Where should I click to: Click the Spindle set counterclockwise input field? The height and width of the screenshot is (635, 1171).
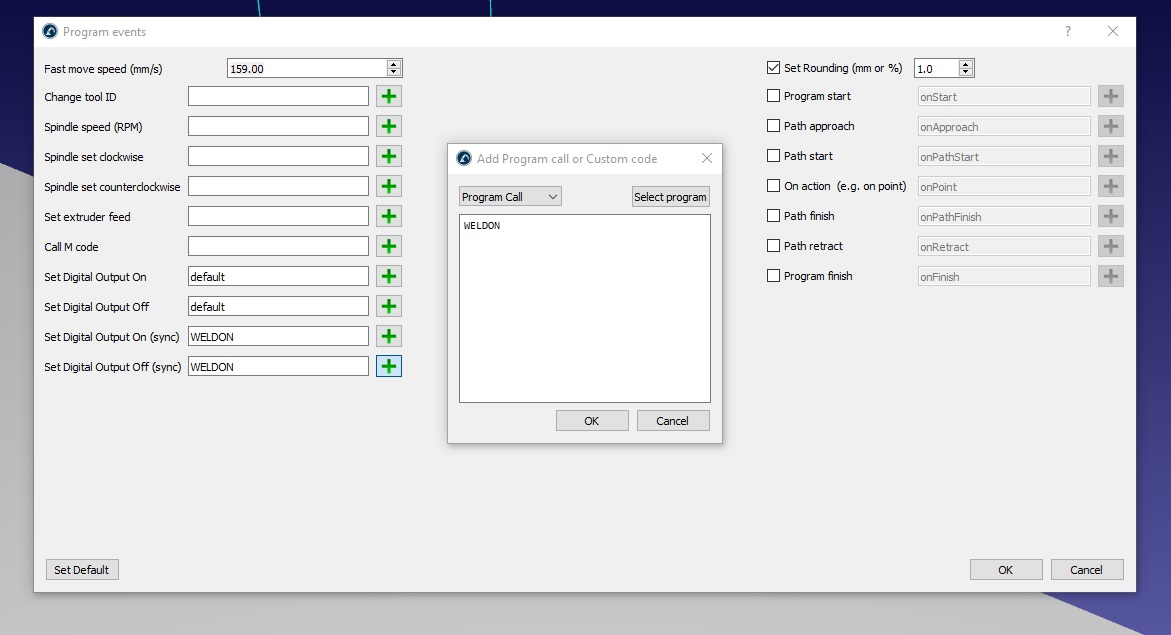click(x=278, y=186)
